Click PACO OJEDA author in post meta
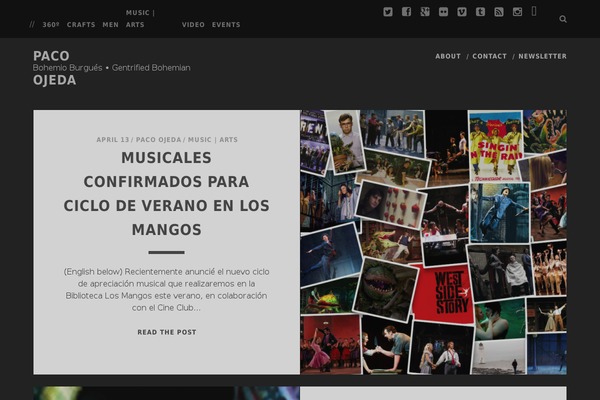Viewport: 600px width, 400px height. (x=158, y=140)
